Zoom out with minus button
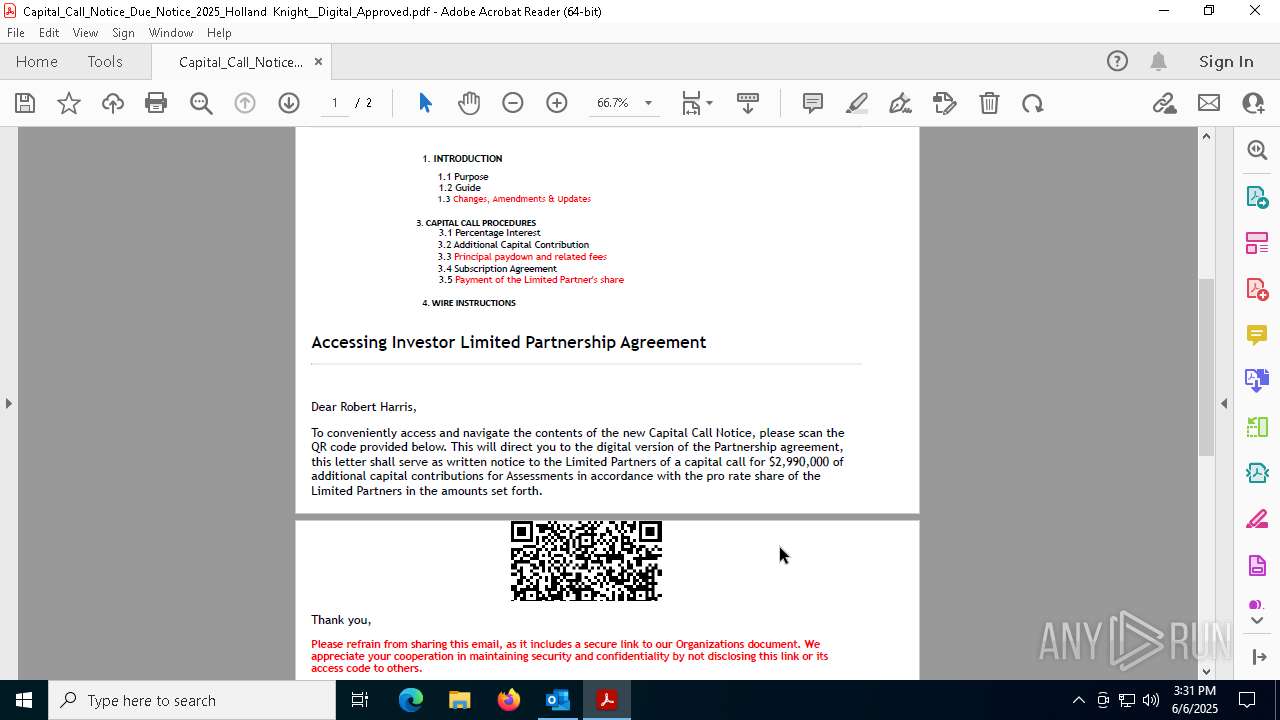This screenshot has width=1280, height=720. pos(513,103)
